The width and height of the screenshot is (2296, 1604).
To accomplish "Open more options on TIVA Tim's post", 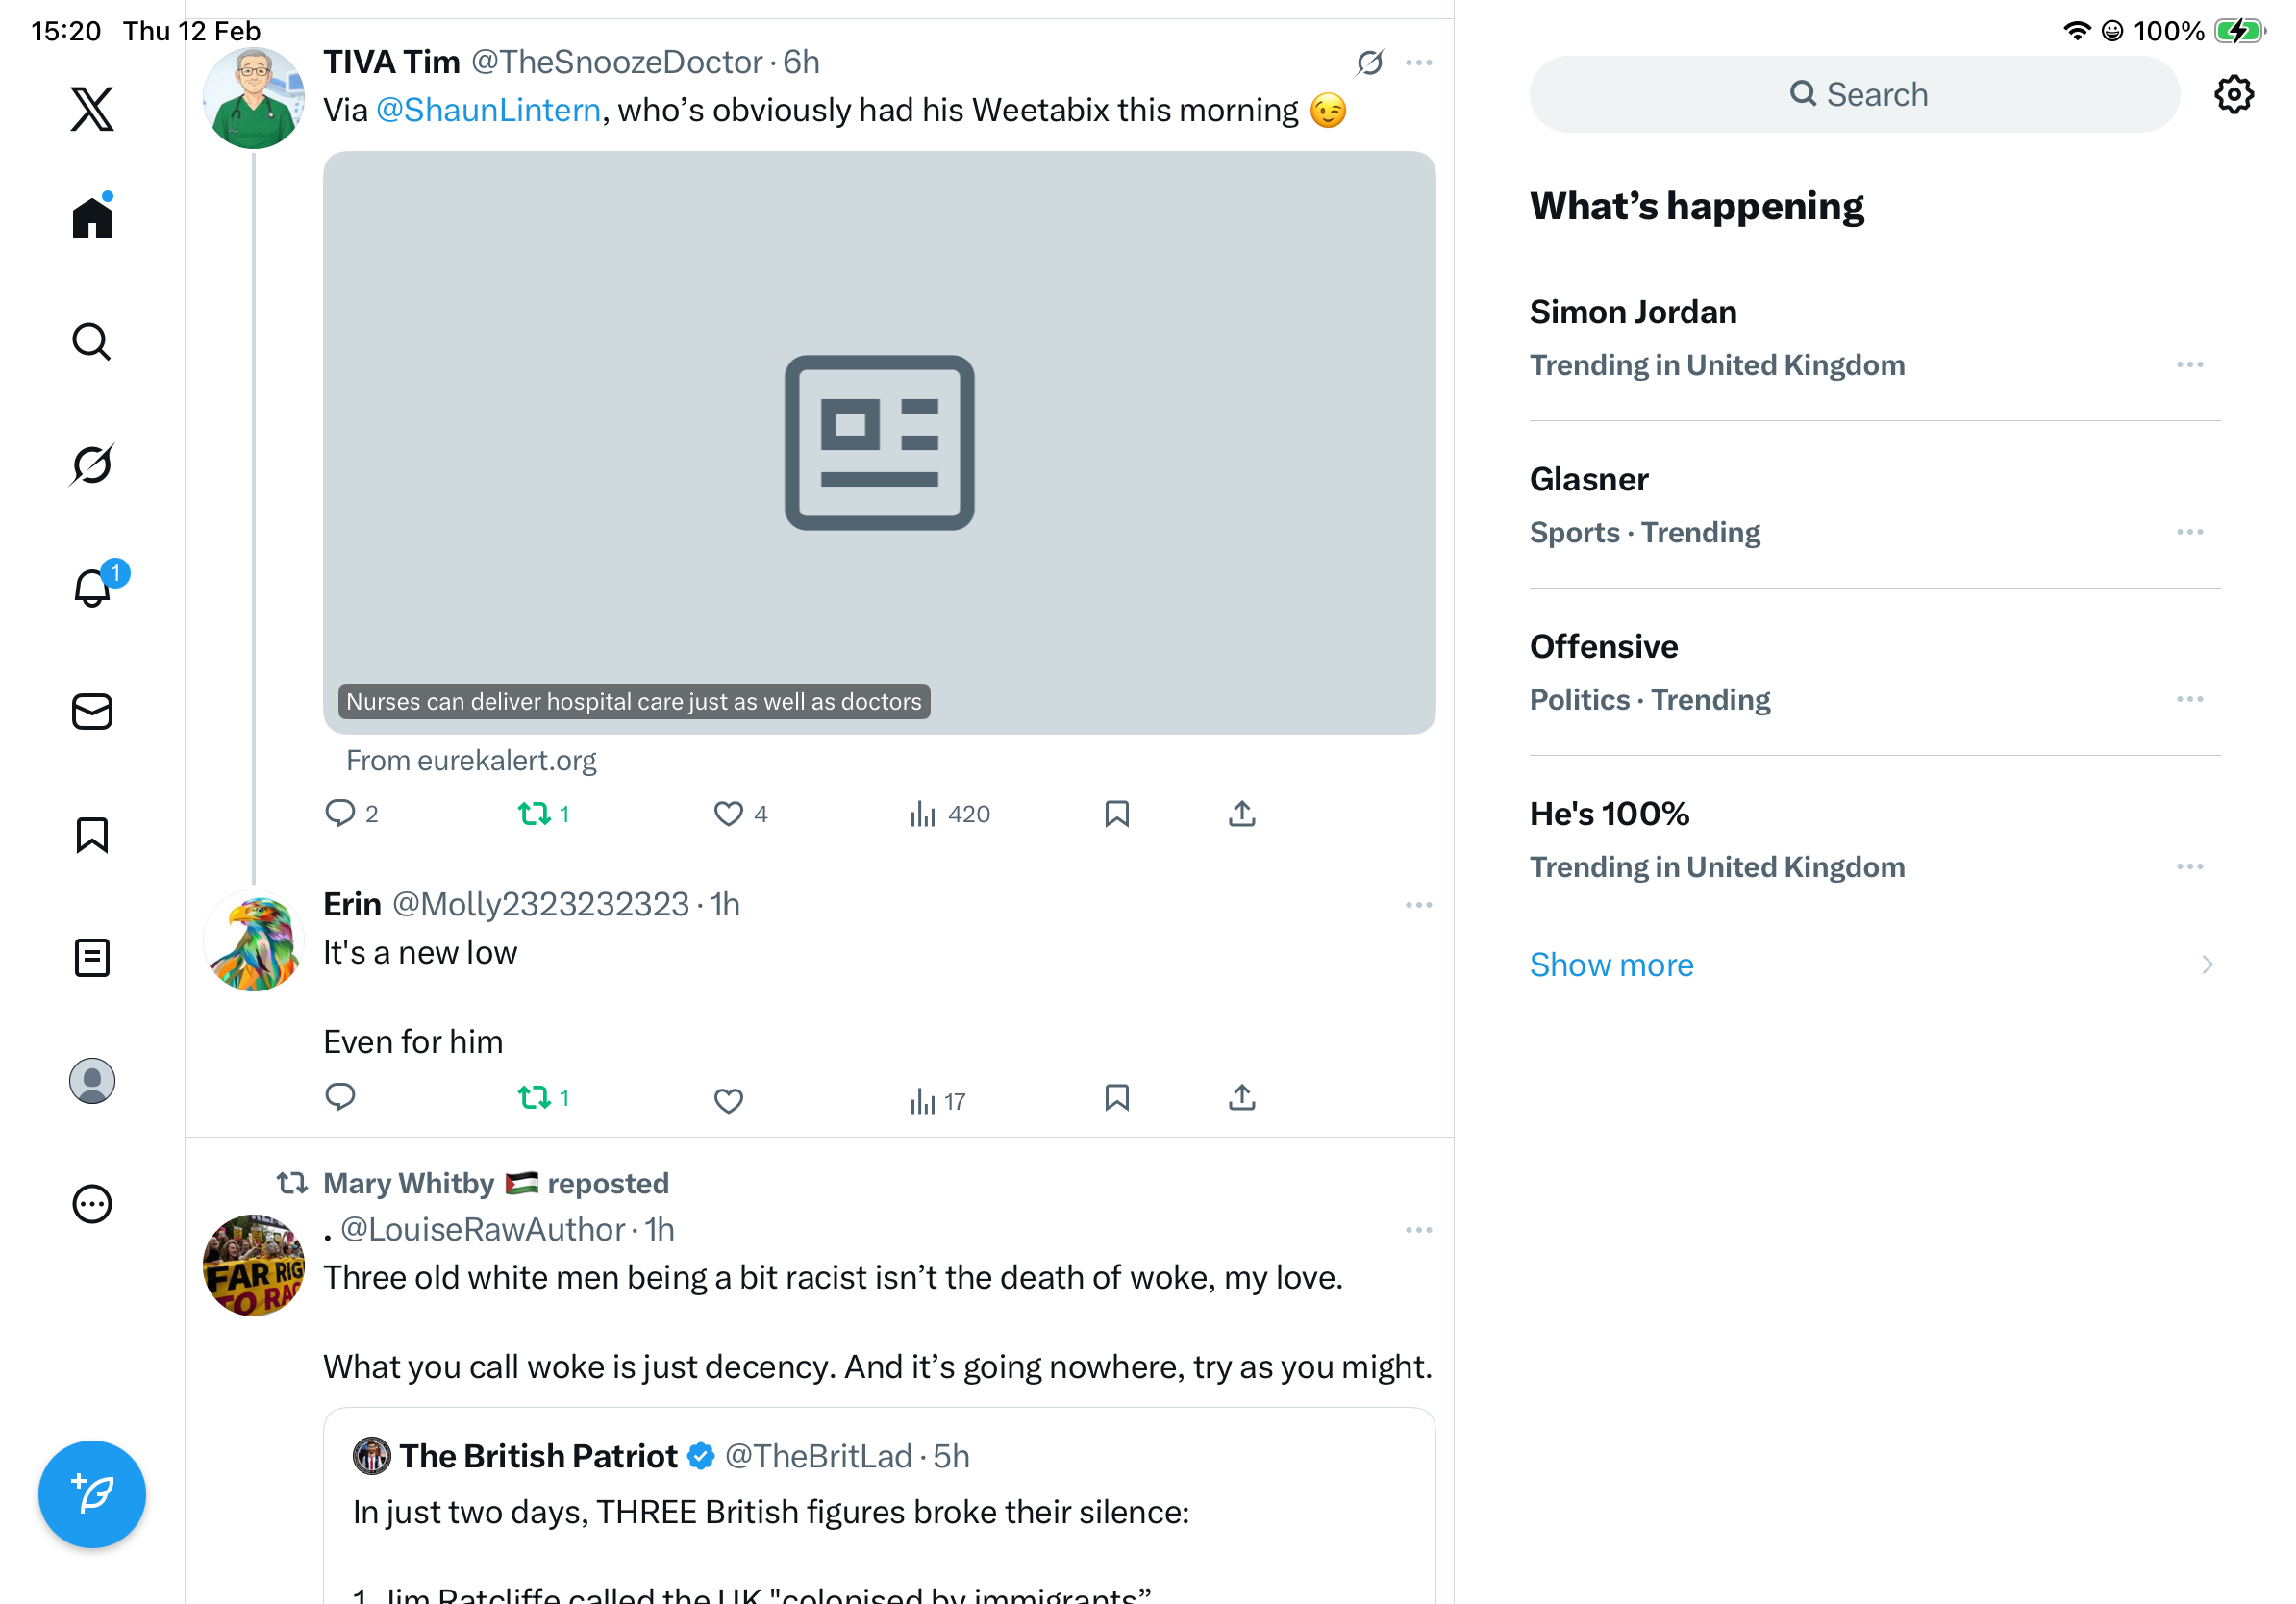I will (1418, 63).
